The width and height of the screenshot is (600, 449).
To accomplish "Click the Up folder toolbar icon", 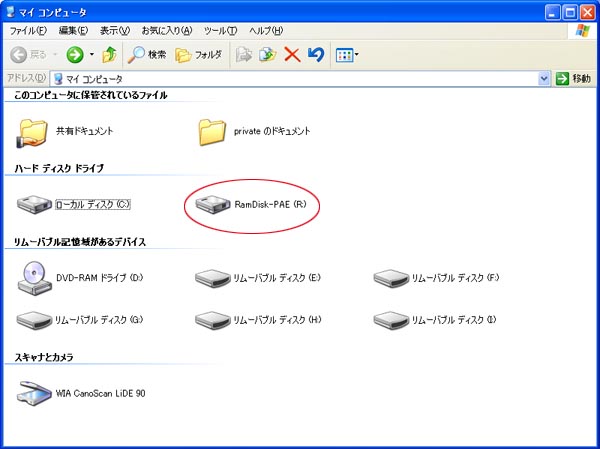I will pos(109,54).
